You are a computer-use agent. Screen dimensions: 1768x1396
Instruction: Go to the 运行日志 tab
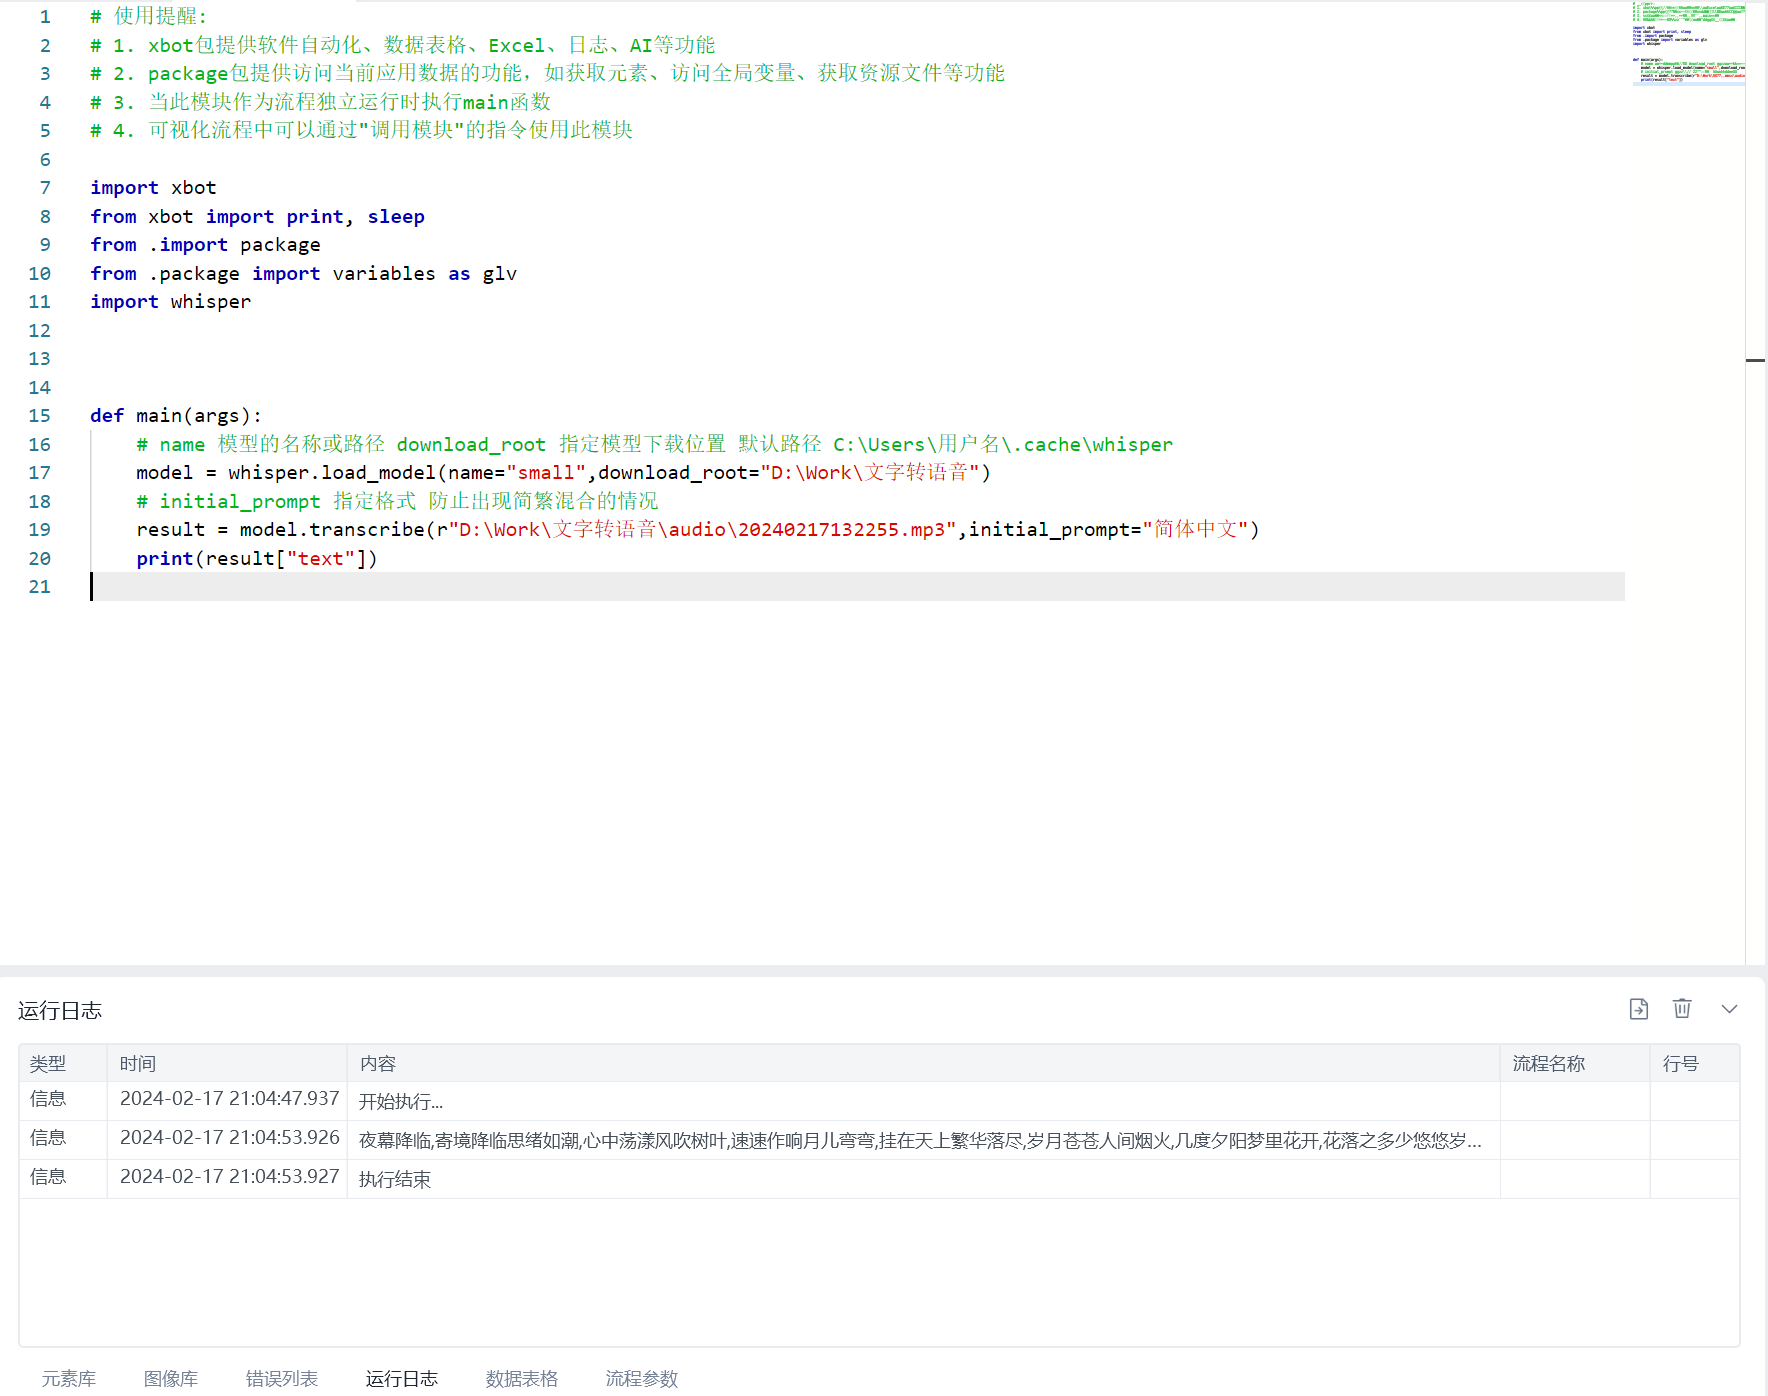point(401,1378)
